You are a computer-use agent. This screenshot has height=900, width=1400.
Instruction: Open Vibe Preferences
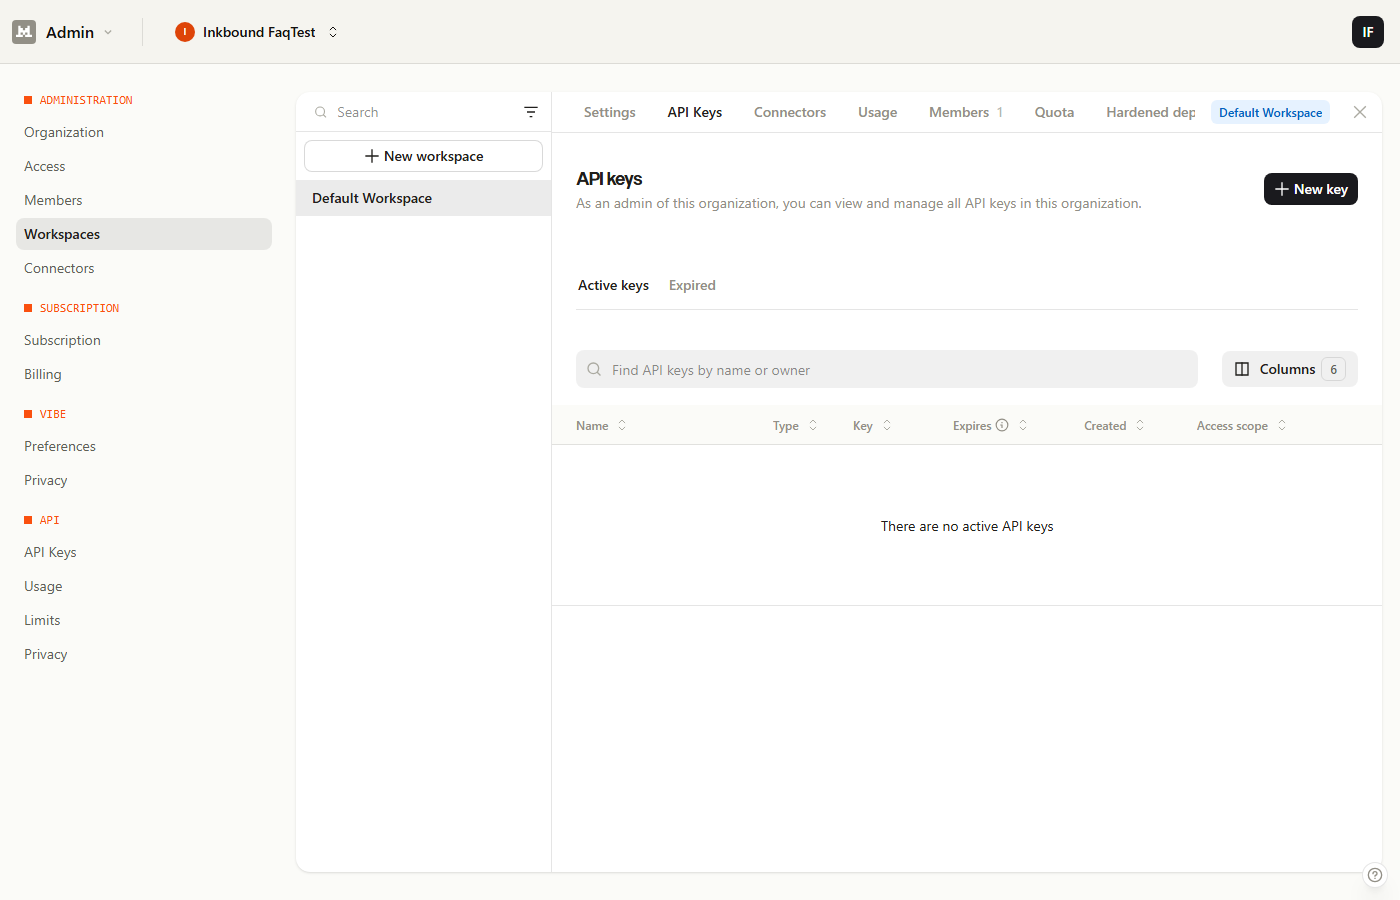point(60,446)
